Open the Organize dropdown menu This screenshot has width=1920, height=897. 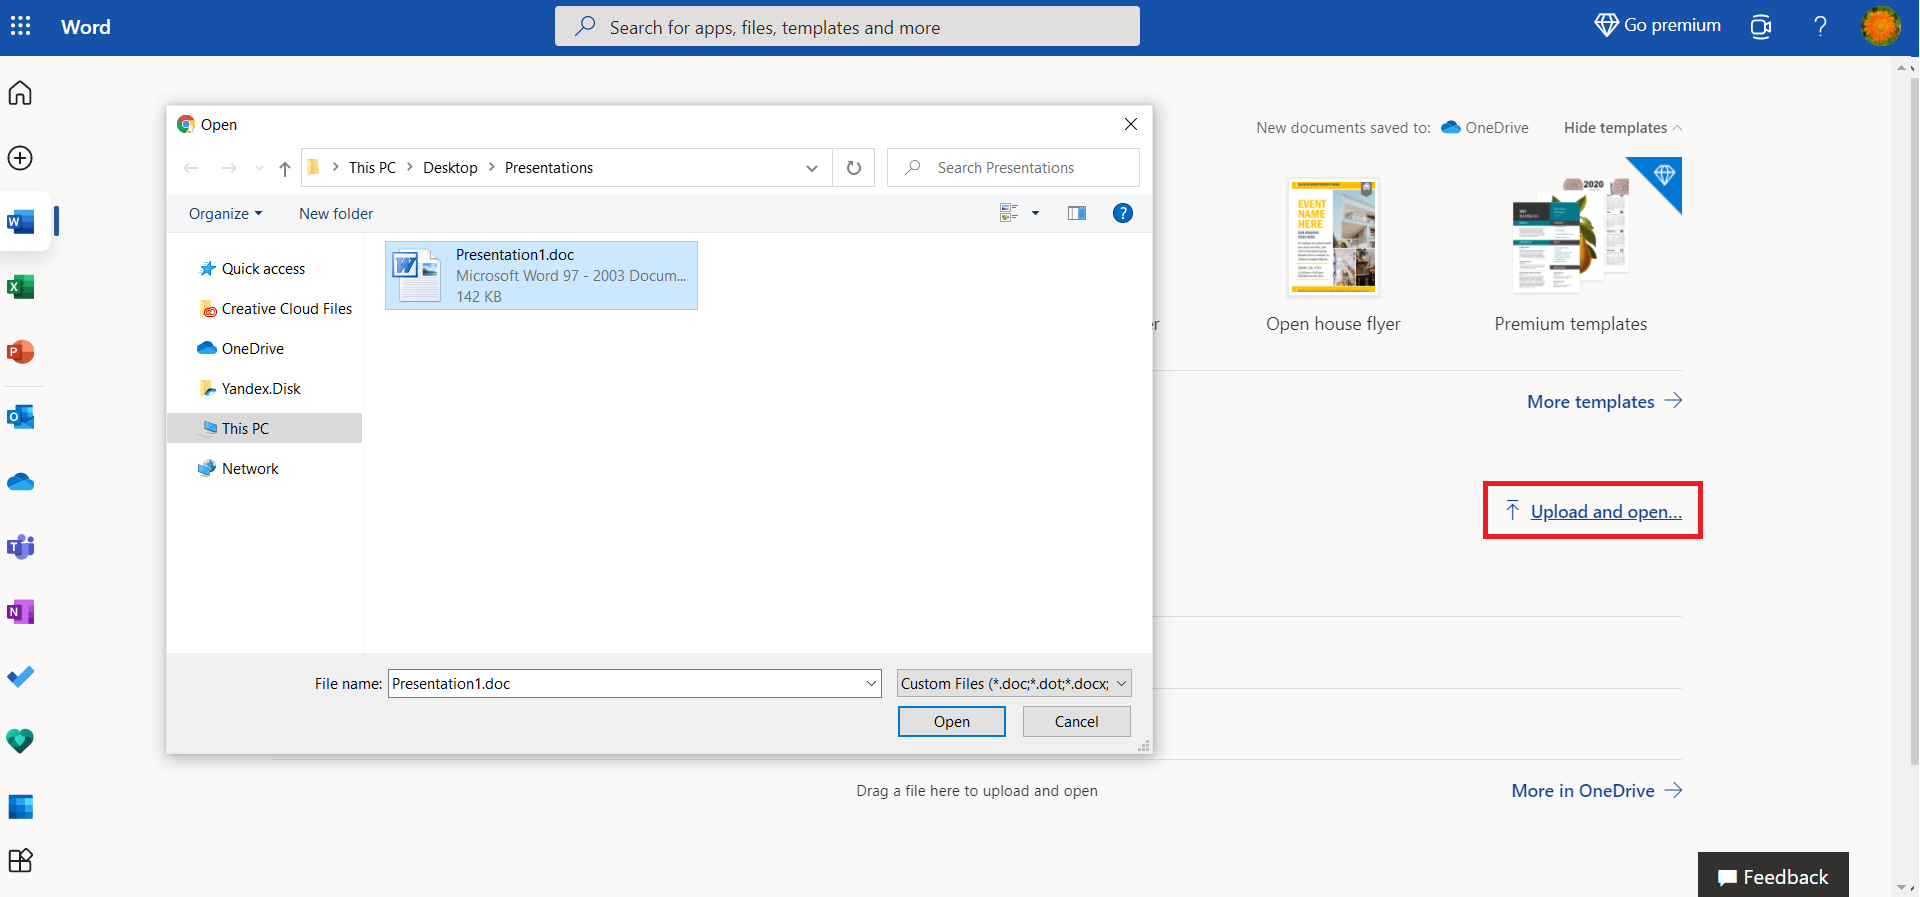coord(225,214)
